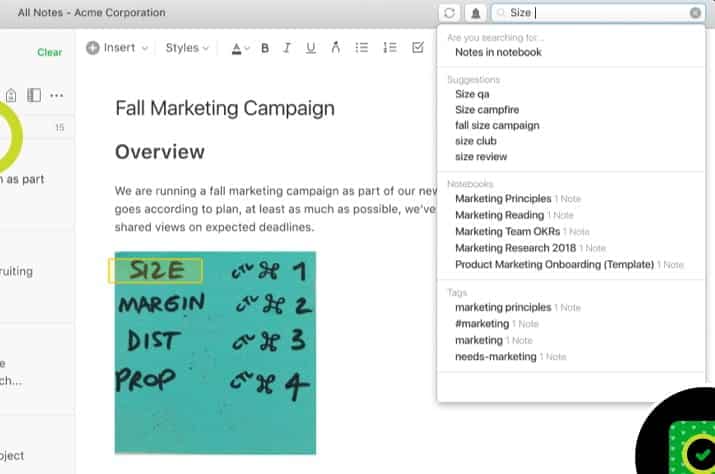Click the green Clear link

(x=49, y=52)
